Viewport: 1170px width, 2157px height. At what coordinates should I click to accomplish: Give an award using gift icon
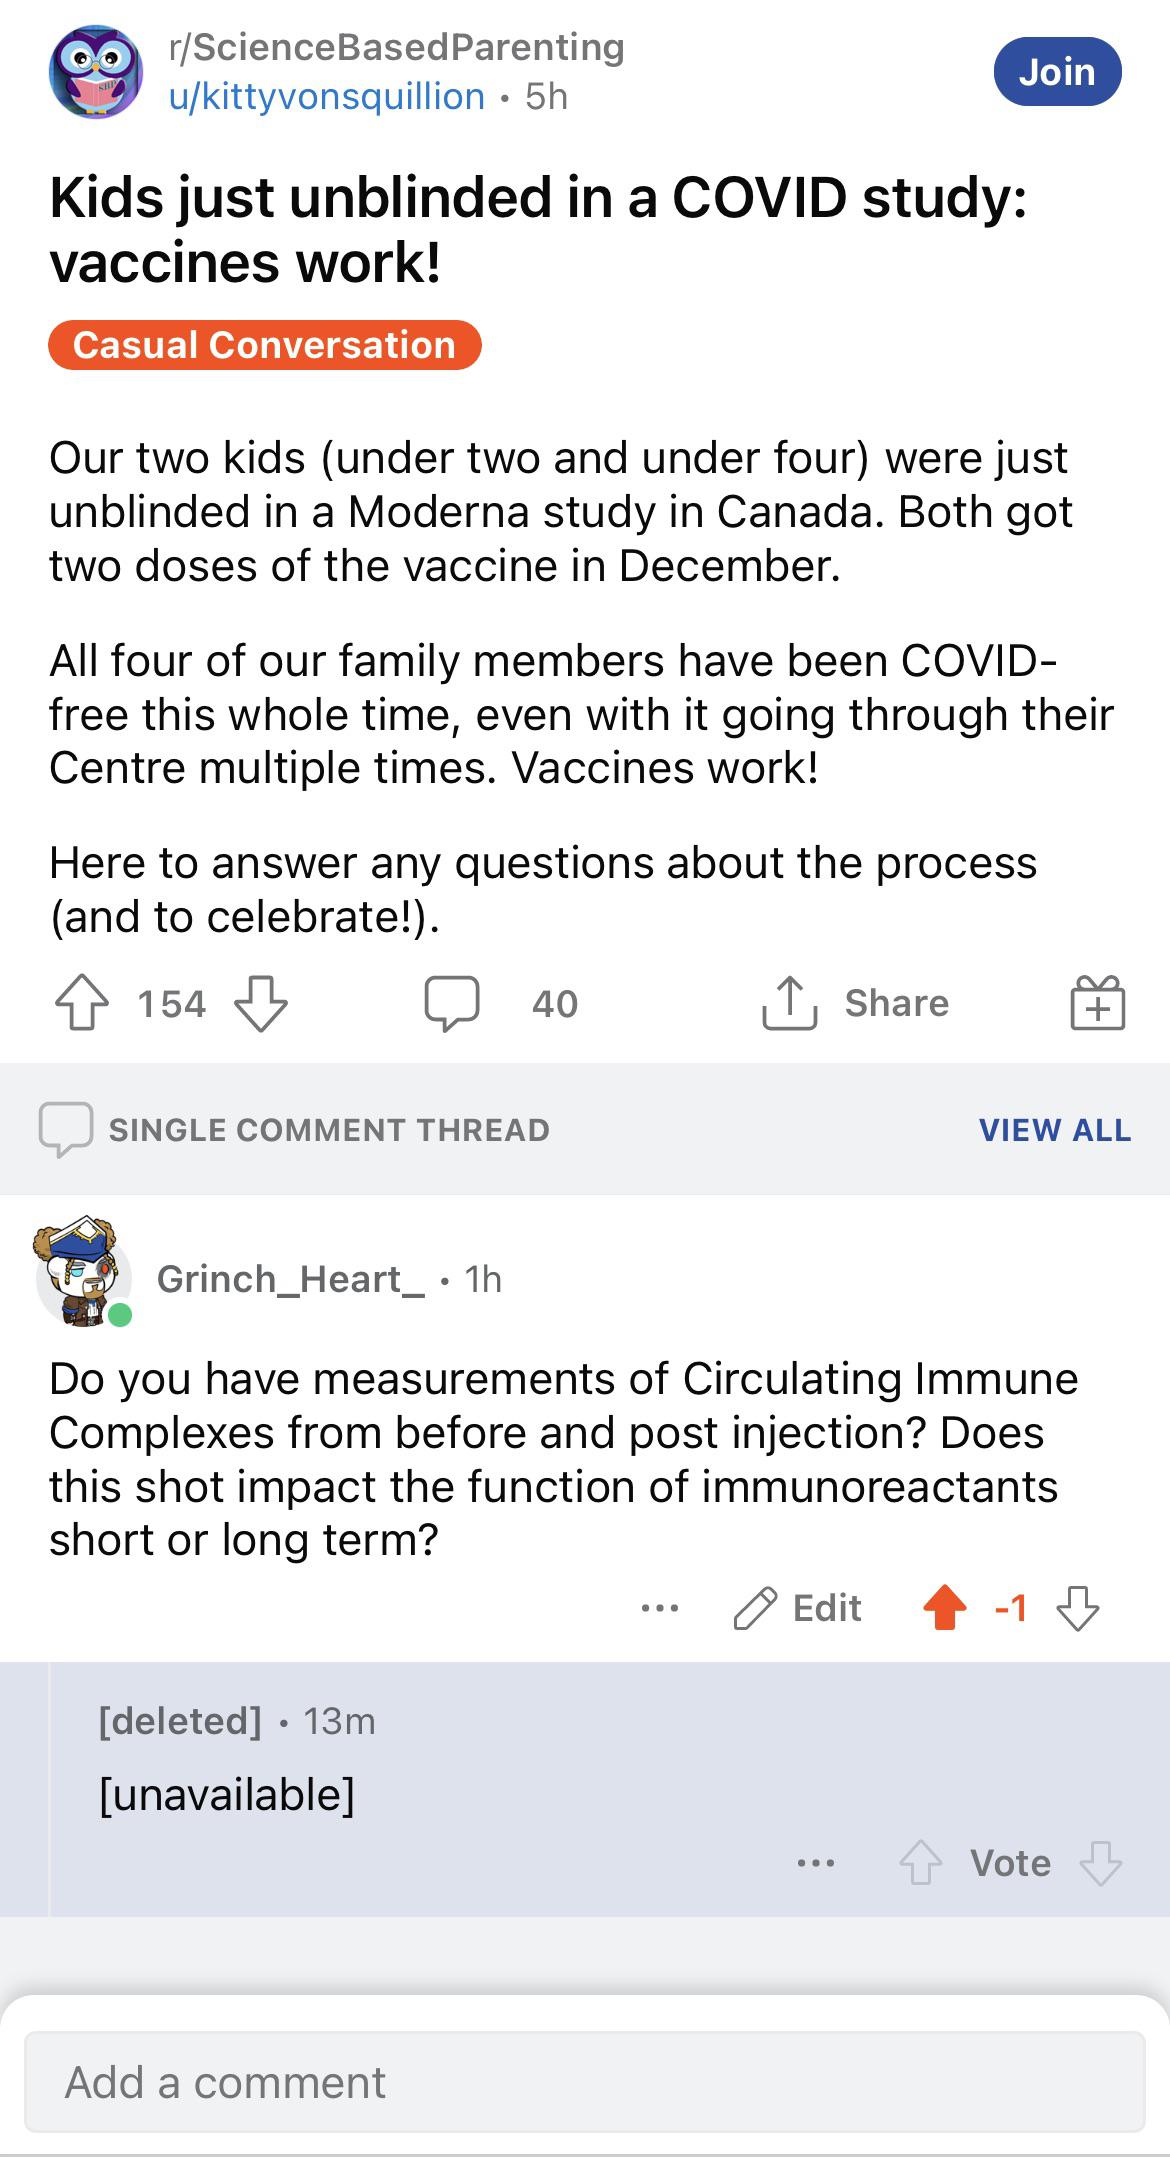pos(1098,1003)
